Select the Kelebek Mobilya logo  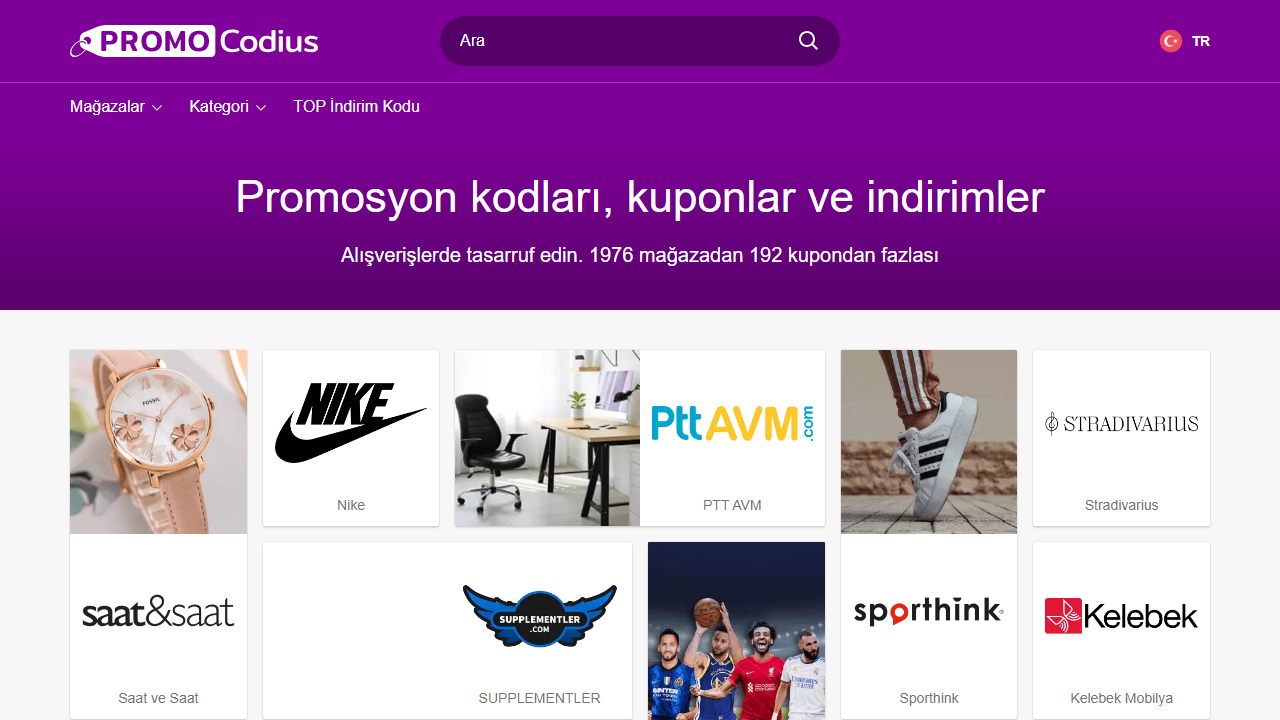point(1120,616)
